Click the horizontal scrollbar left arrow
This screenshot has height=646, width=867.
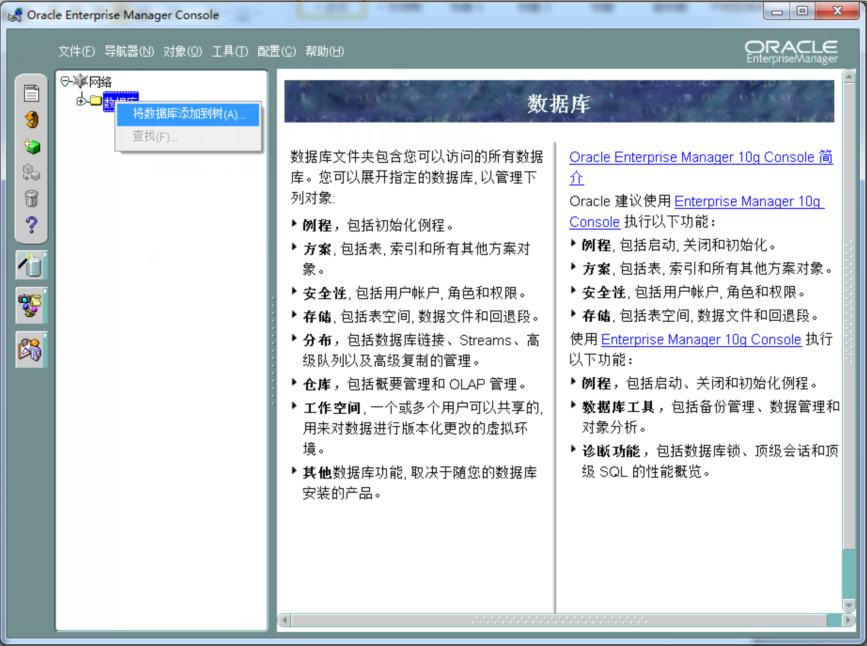(285, 620)
